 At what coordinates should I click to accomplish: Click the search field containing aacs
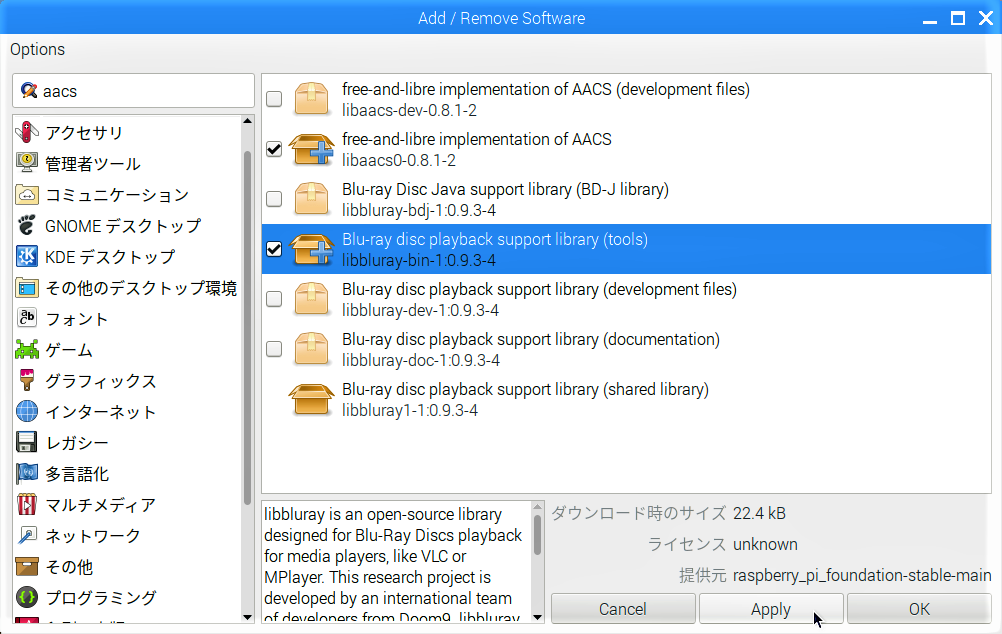click(140, 91)
